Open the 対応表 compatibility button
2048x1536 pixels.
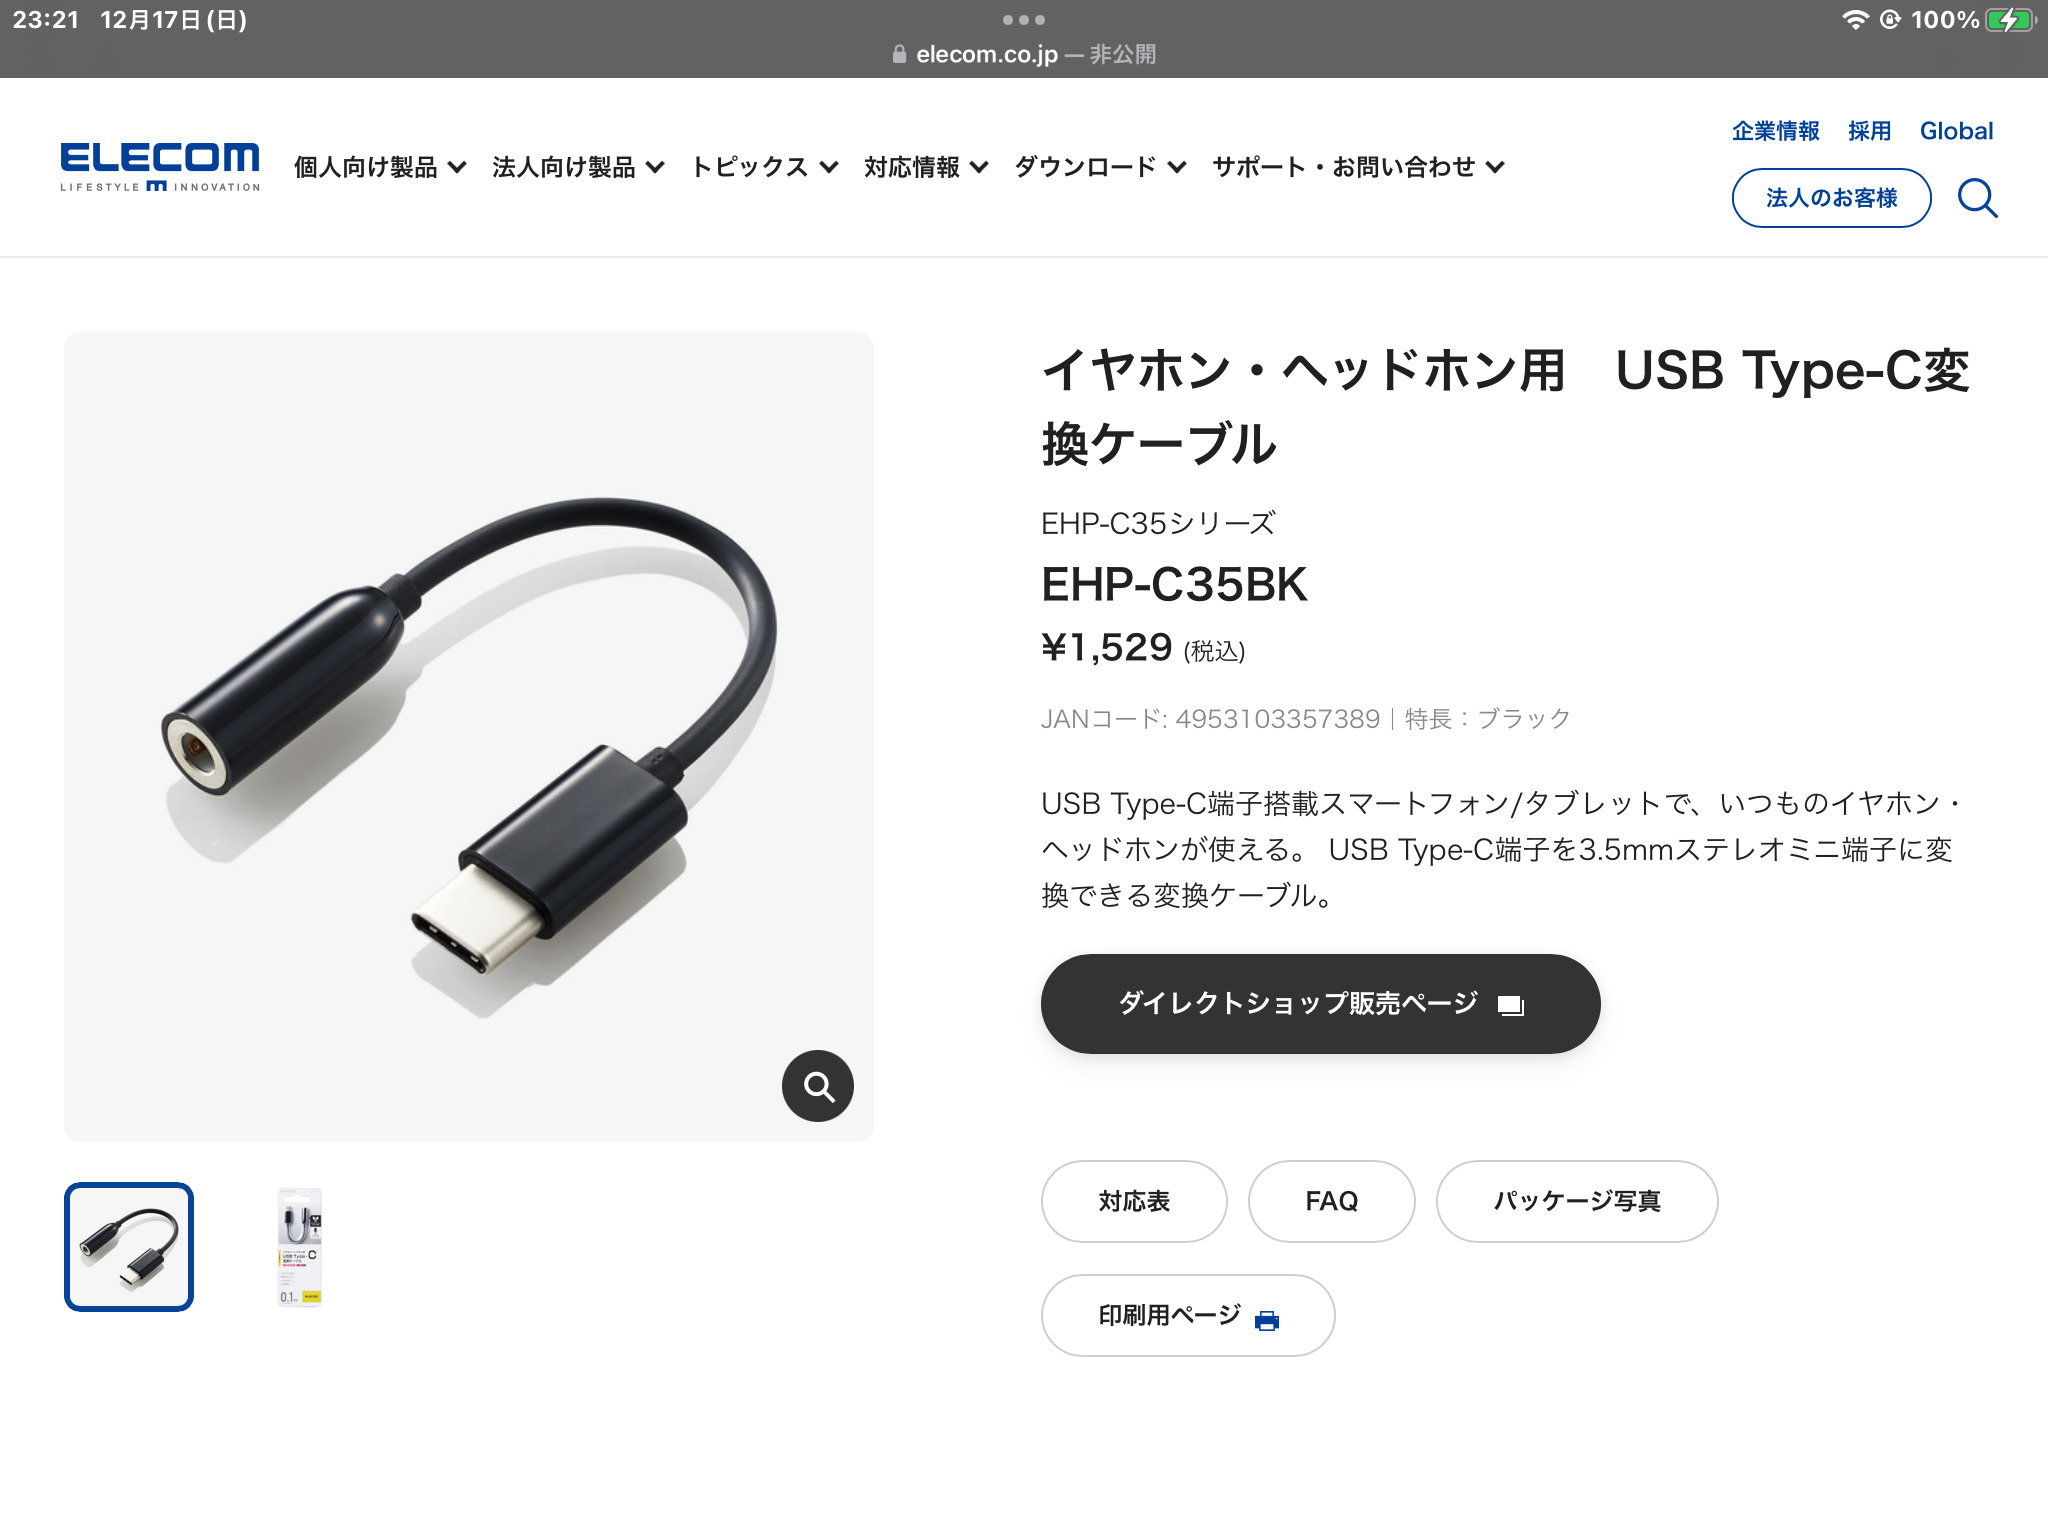point(1134,1201)
